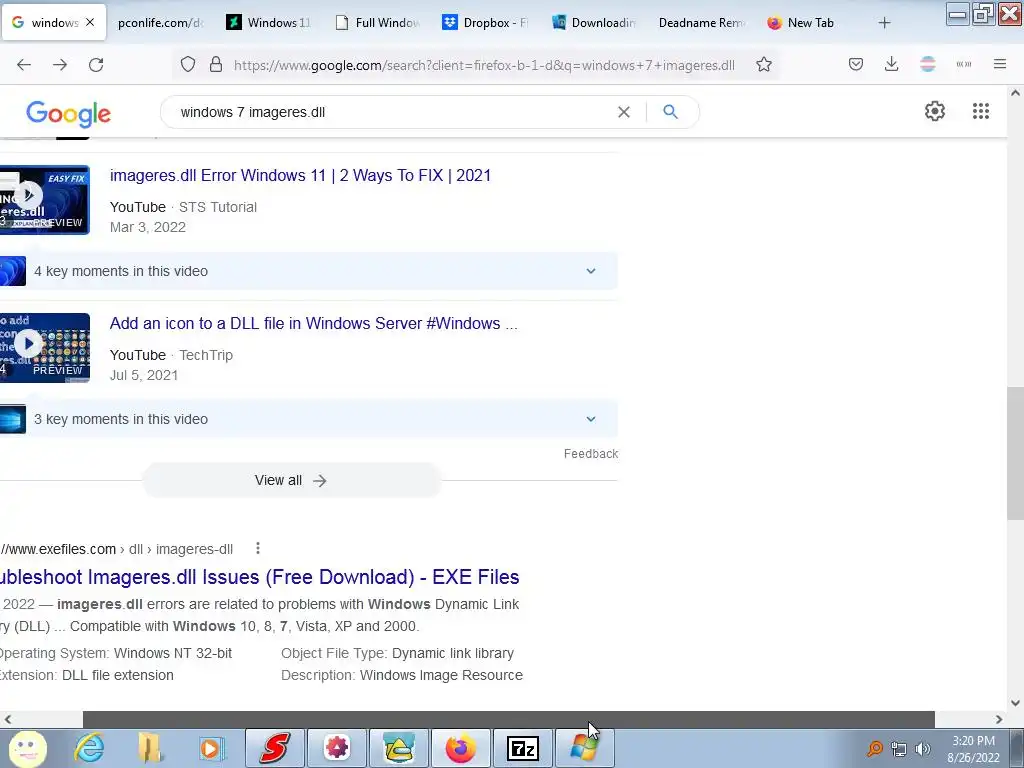Focus the Google search input field
This screenshot has height=768, width=1024.
tap(392, 112)
